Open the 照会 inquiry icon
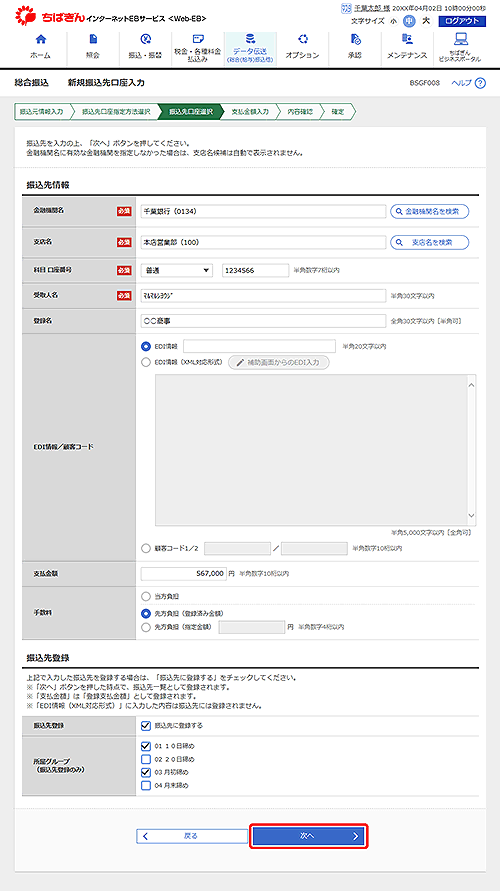Image resolution: width=500 pixels, height=891 pixels. [93, 39]
